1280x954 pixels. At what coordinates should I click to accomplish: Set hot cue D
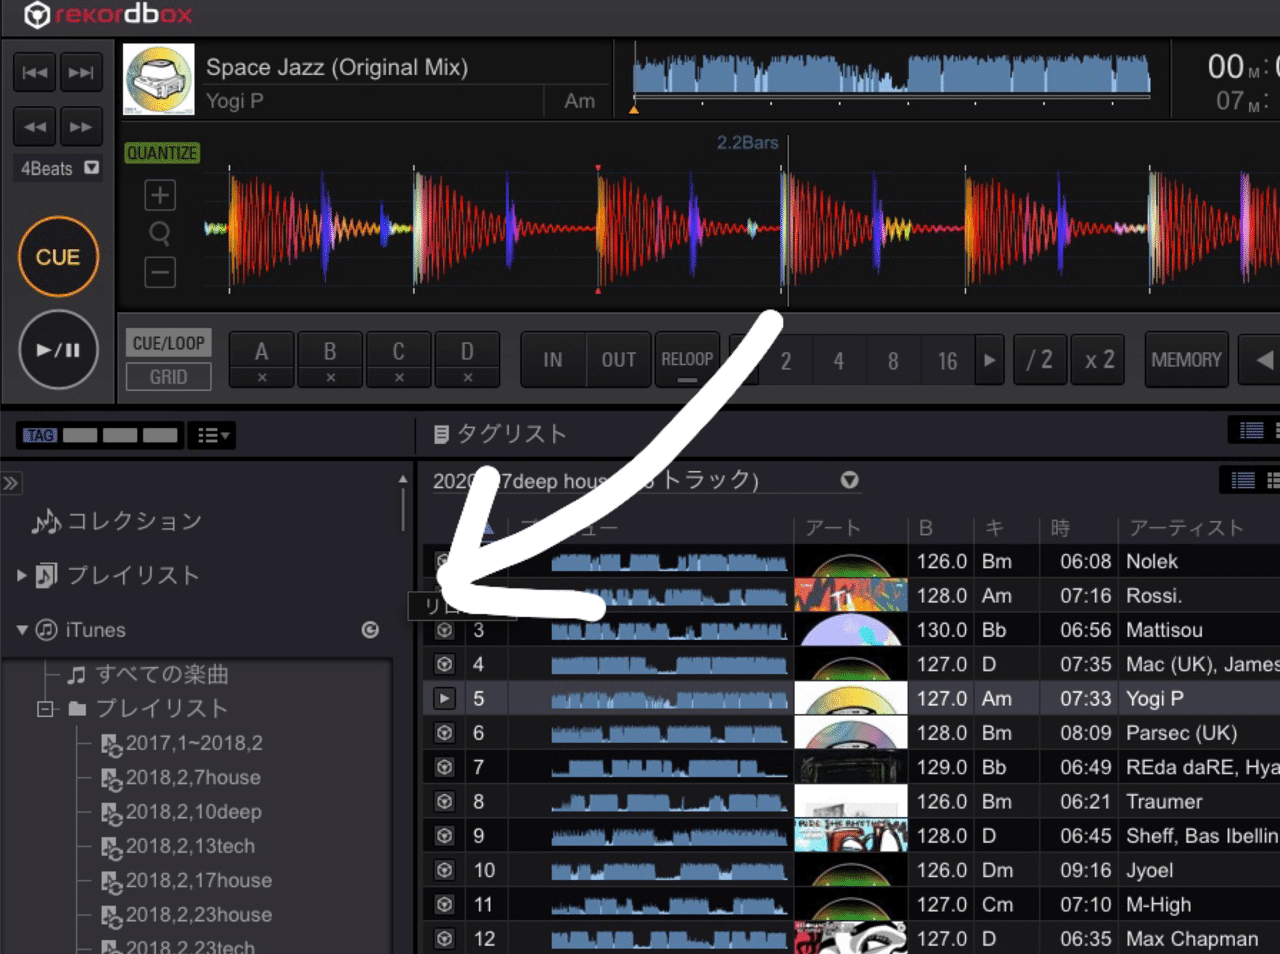(467, 351)
